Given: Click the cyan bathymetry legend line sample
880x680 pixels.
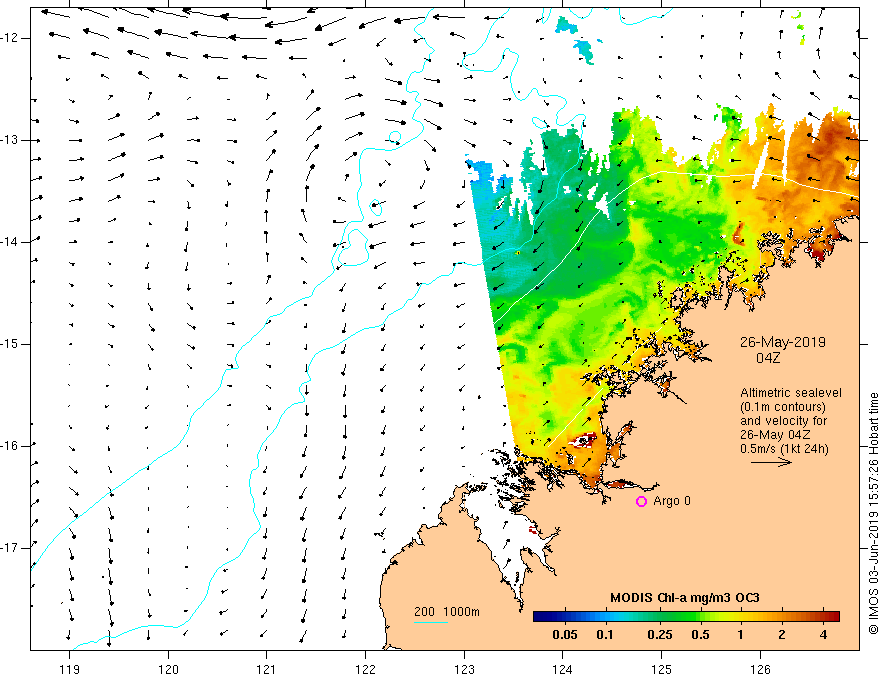Looking at the screenshot, I should pyautogui.click(x=430, y=622).
